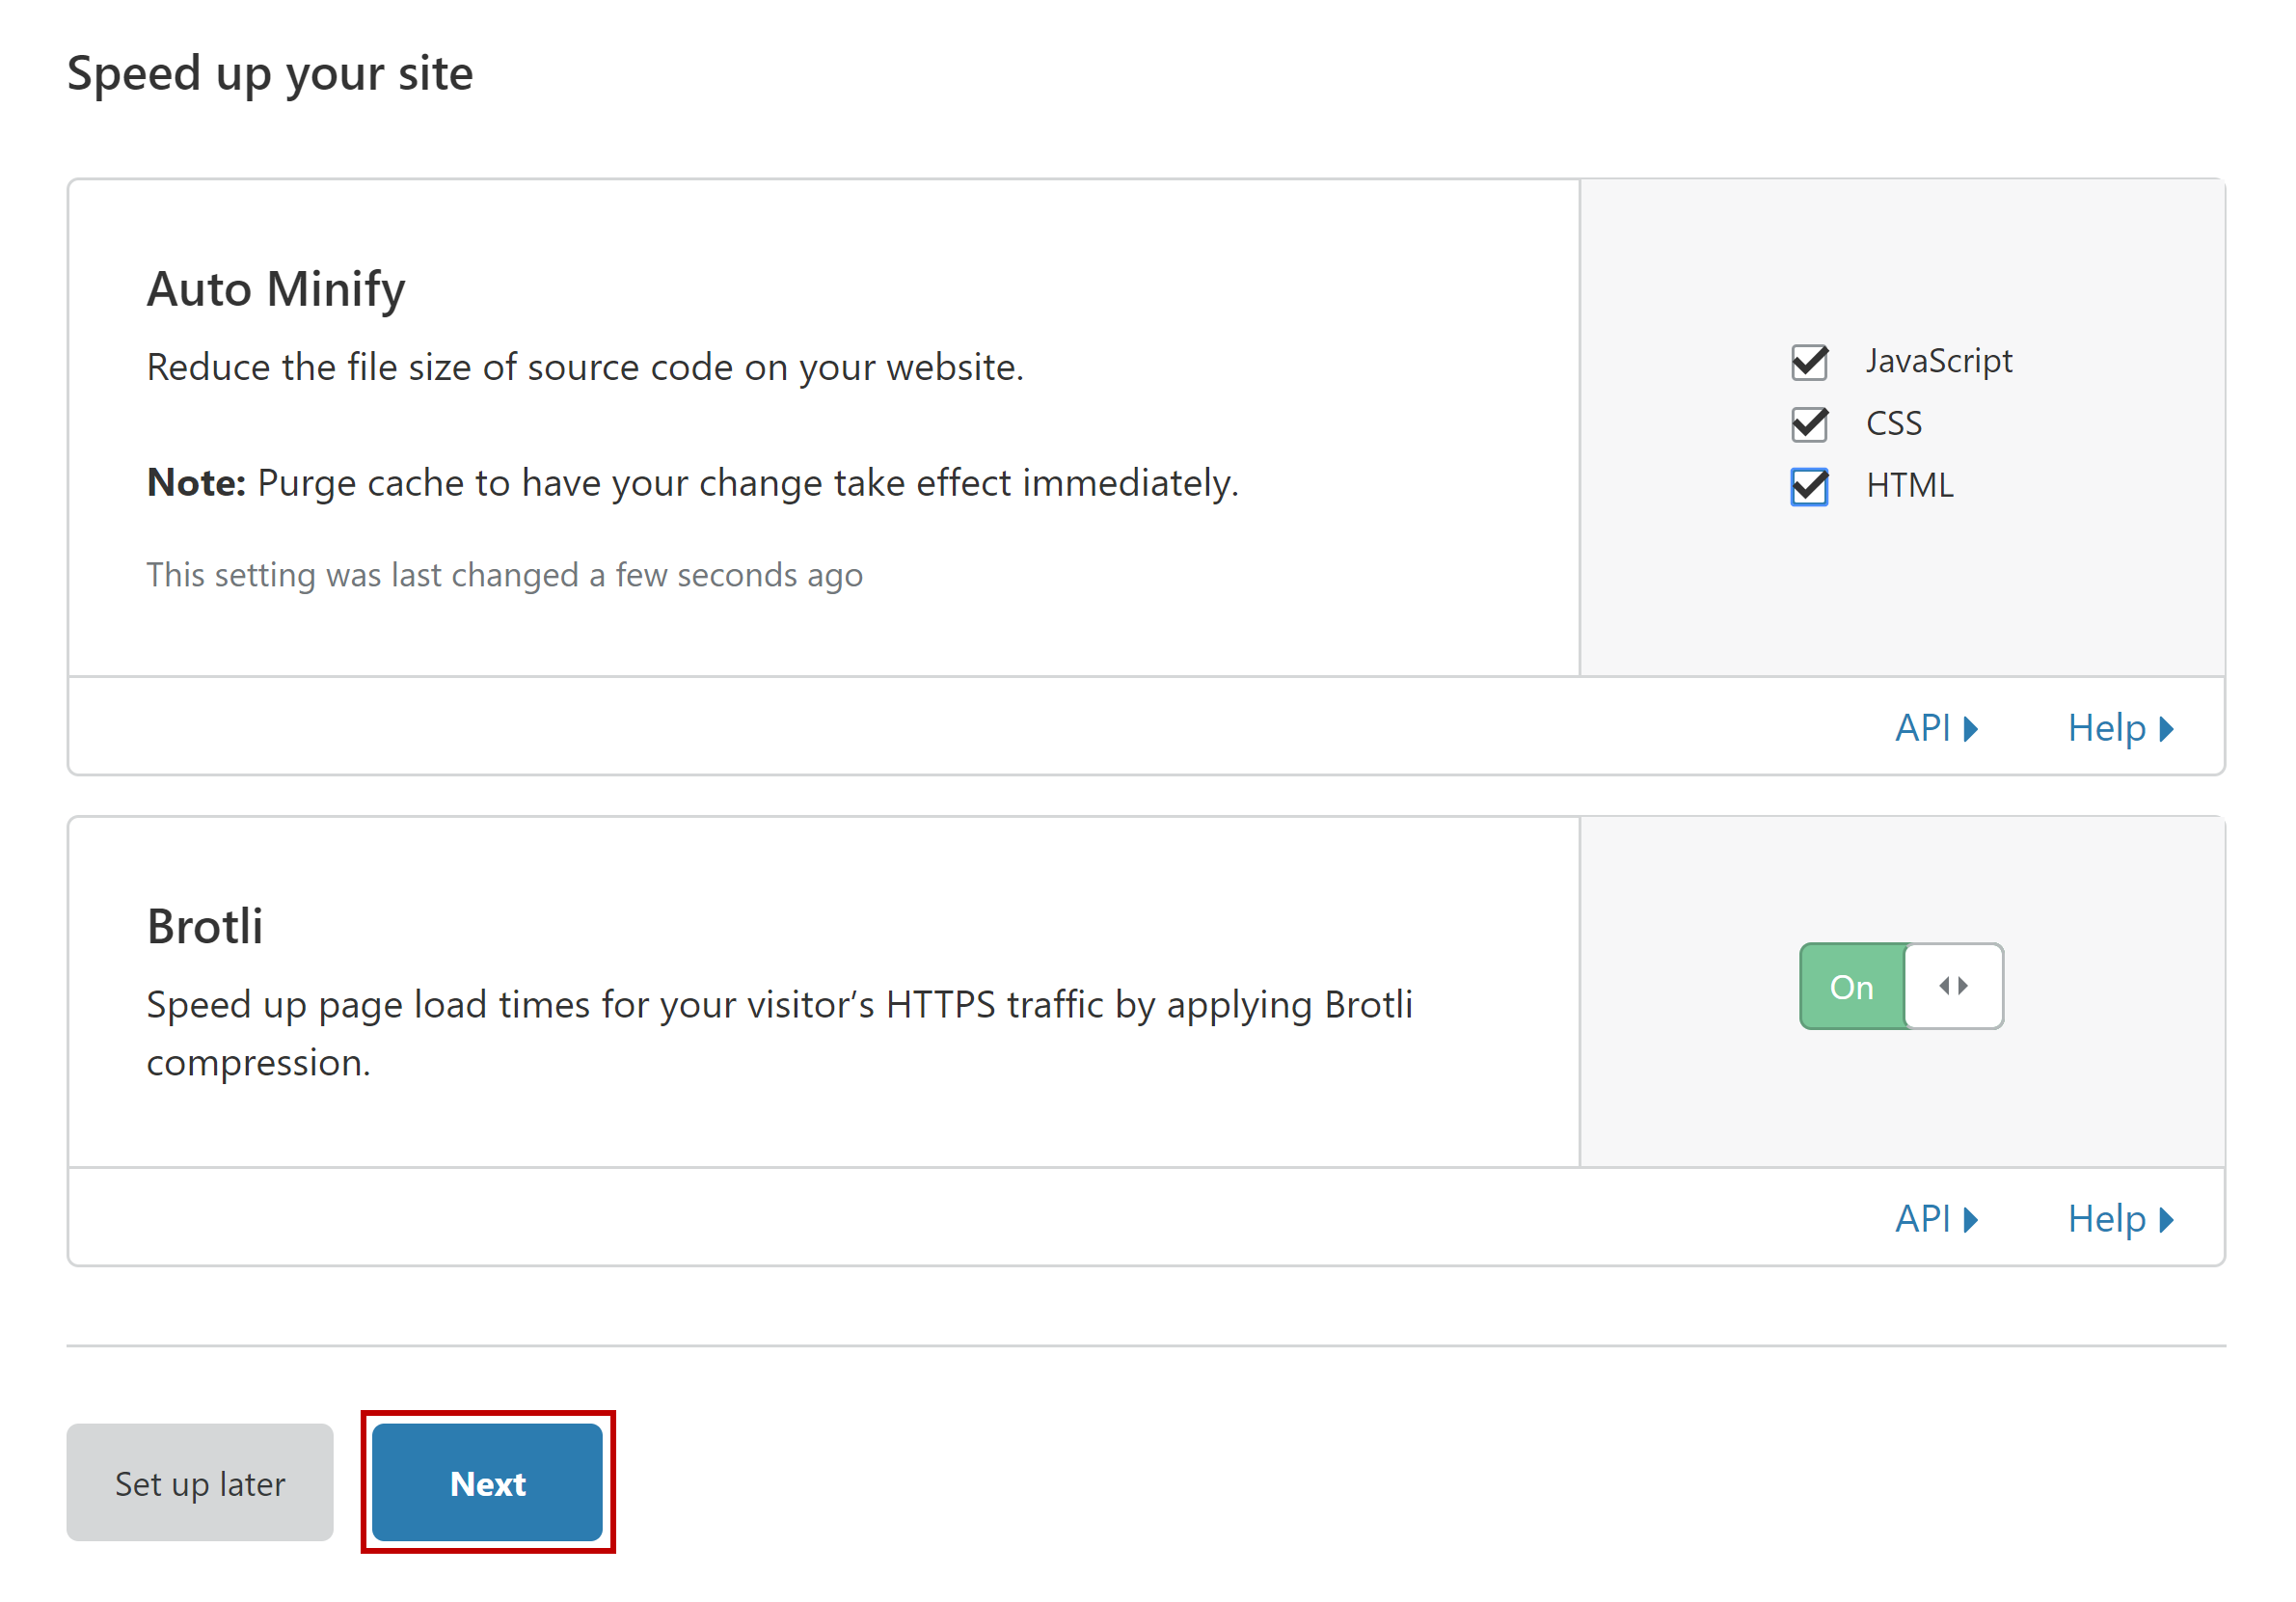Click arrow icon beside Auto Minify API

coord(1970,729)
